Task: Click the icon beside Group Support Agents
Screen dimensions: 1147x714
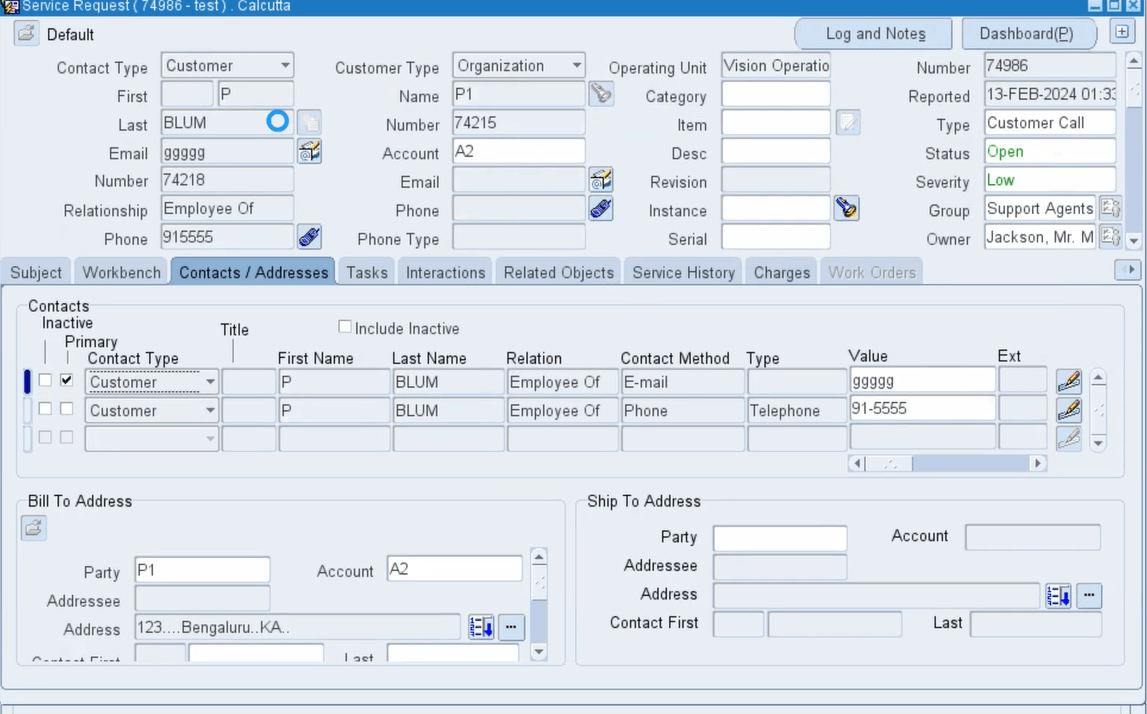Action: (1110, 208)
